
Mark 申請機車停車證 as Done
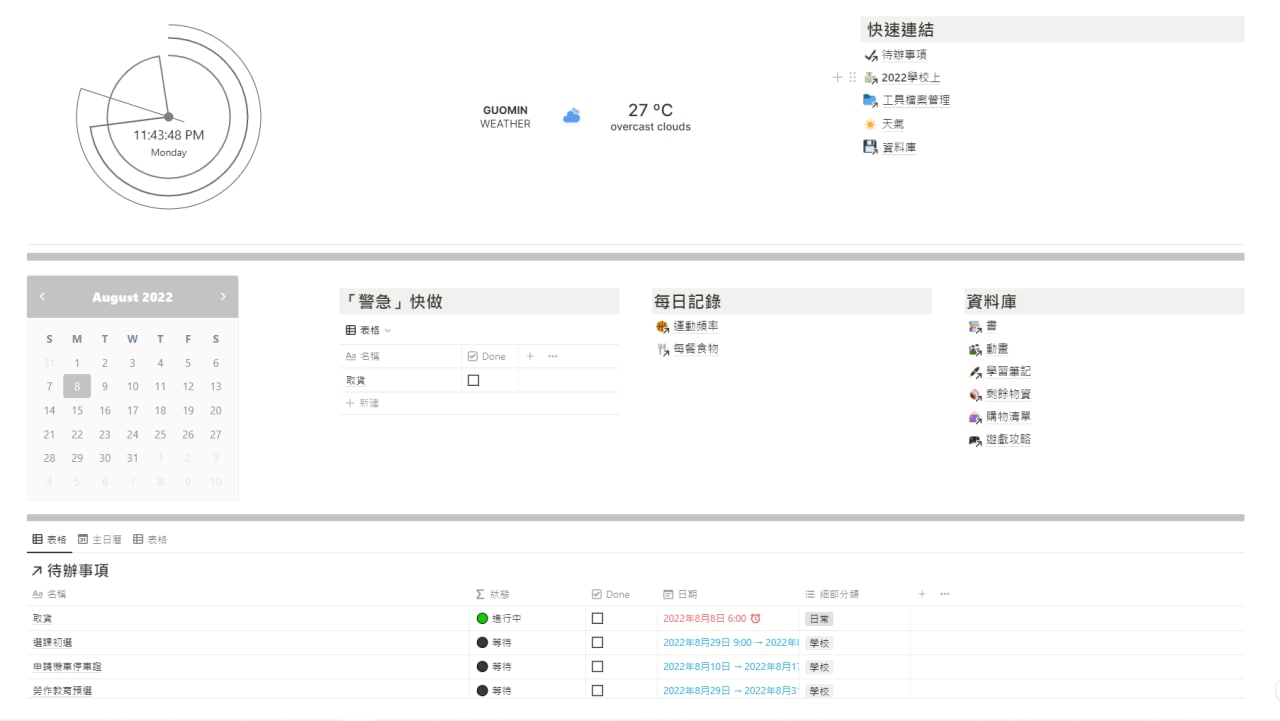598,666
